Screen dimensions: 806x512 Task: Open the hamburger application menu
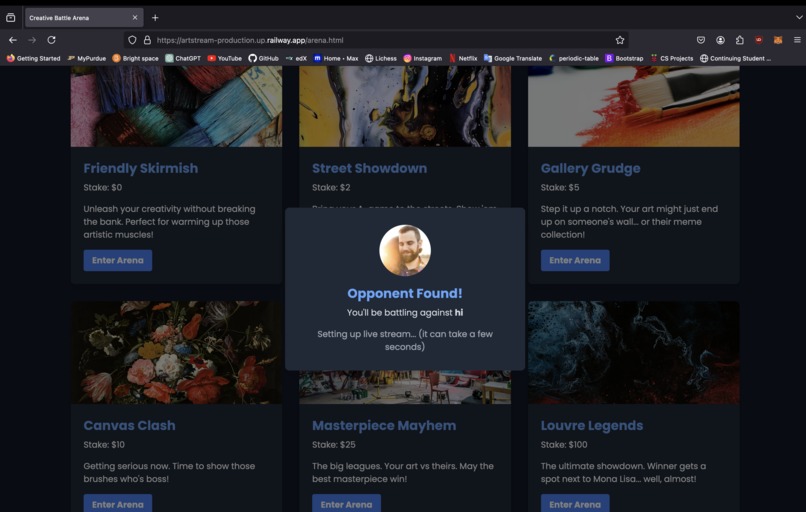(797, 40)
